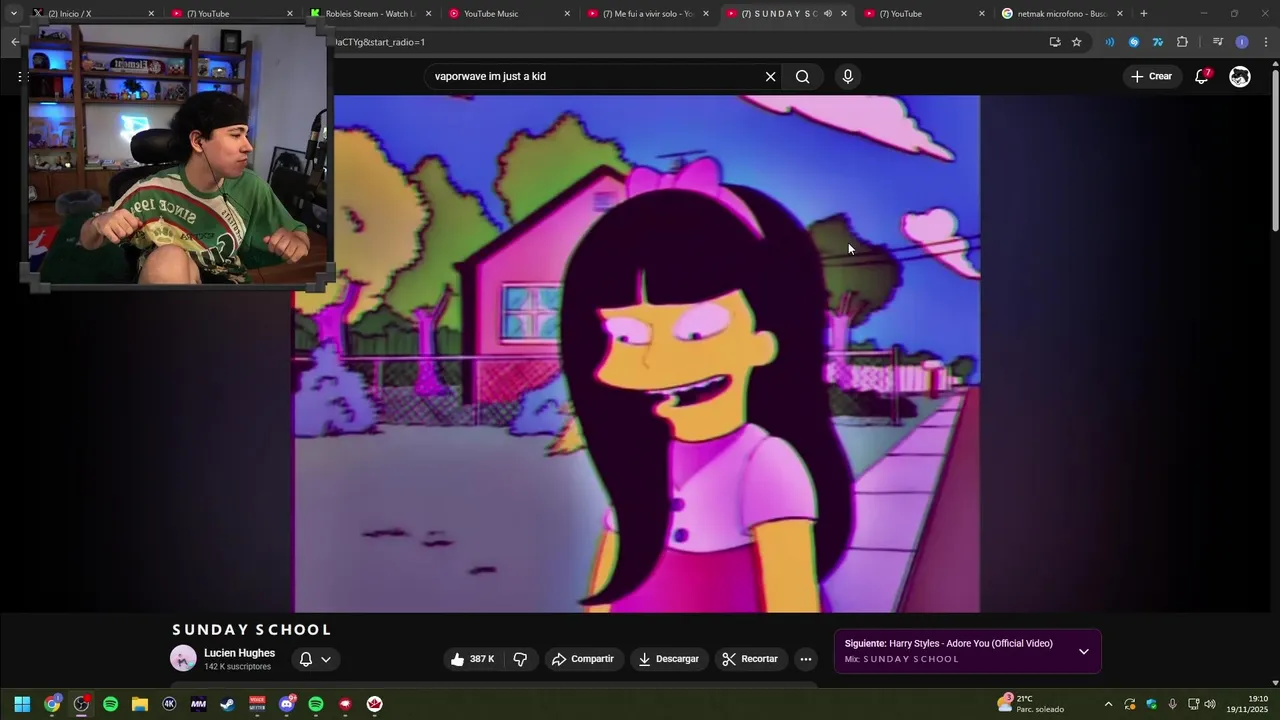Viewport: 1280px width, 720px height.
Task: Open the three-dot more actions button under the video
Action: pyautogui.click(x=806, y=659)
